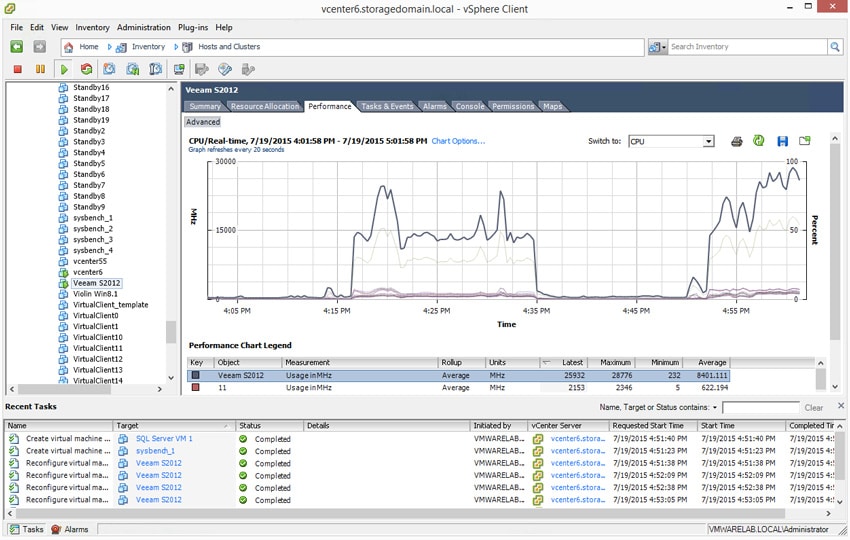
Task: Open the Help menu
Action: [x=223, y=28]
